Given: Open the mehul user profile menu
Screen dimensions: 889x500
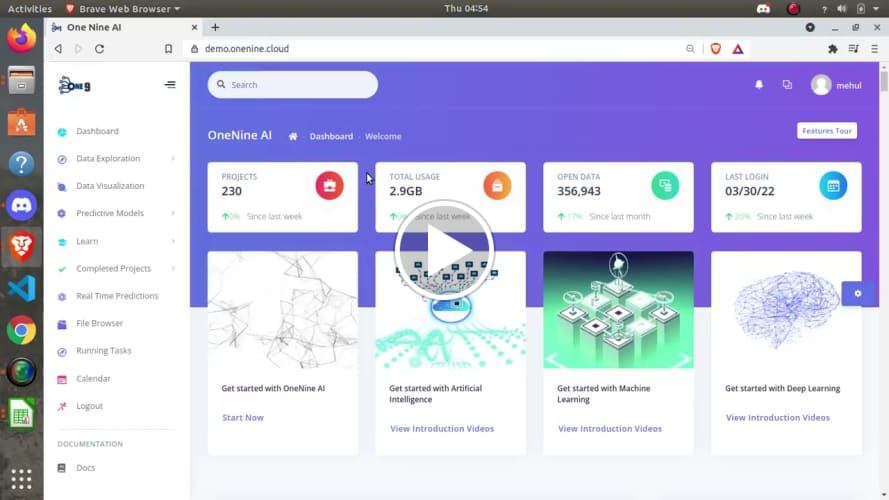Looking at the screenshot, I should pos(836,85).
